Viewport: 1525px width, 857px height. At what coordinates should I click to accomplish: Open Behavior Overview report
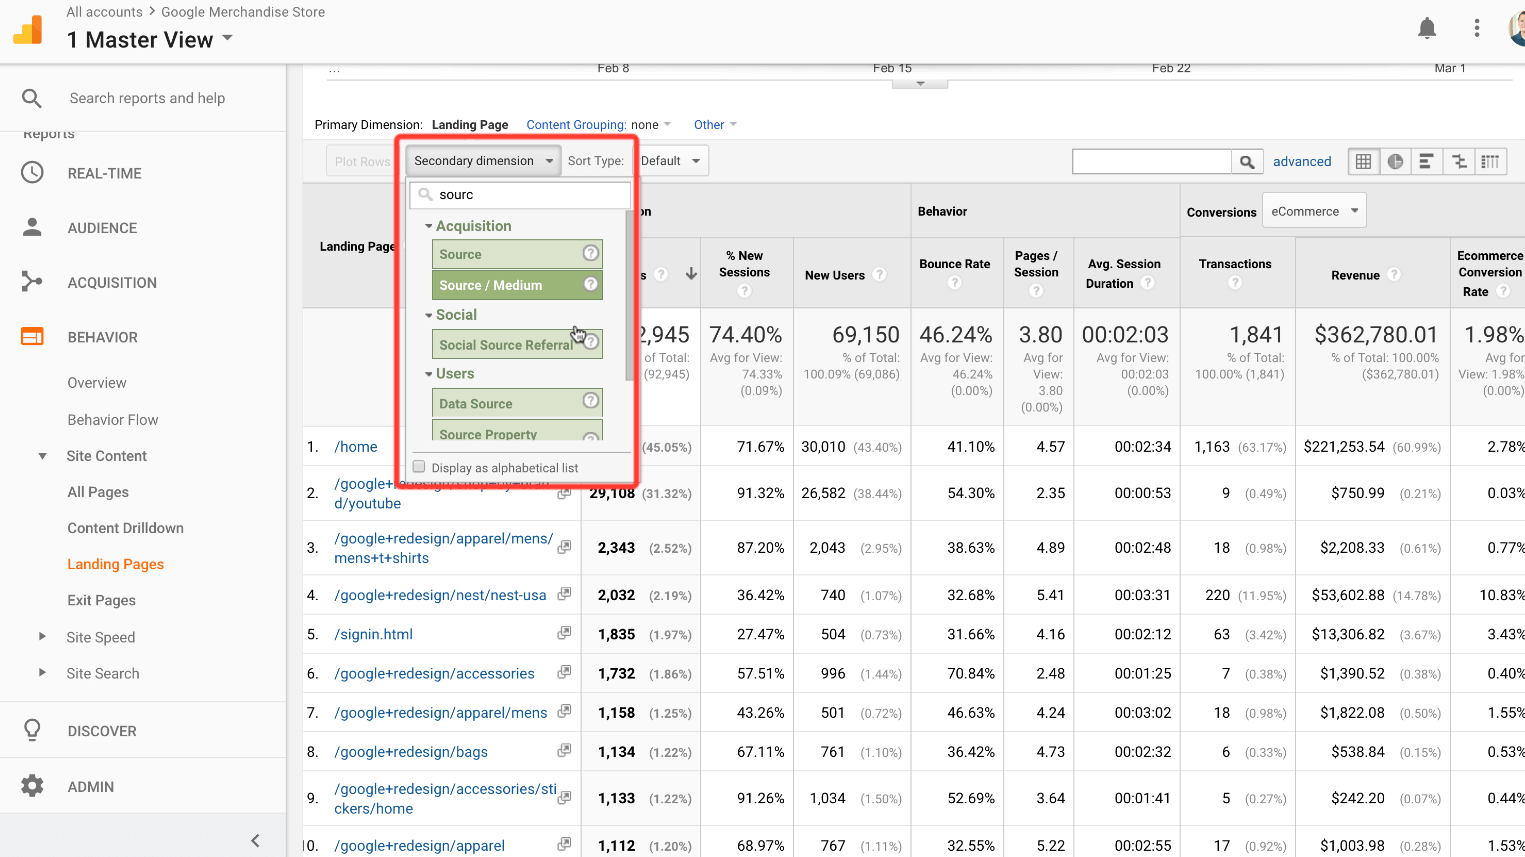[x=97, y=383]
